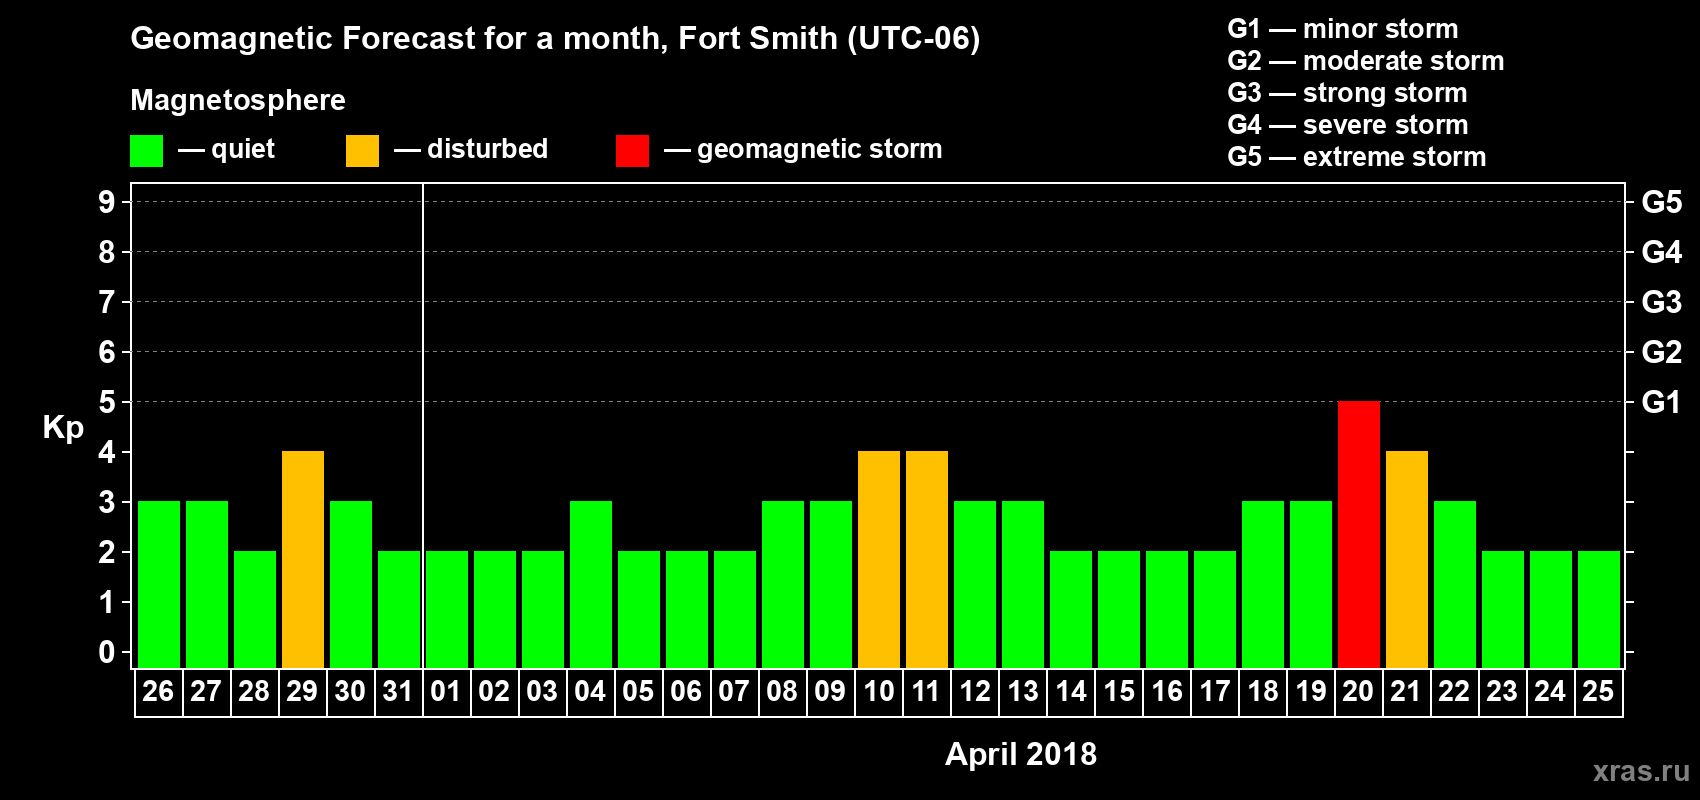Click the G2 label on right axis

tap(1662, 352)
